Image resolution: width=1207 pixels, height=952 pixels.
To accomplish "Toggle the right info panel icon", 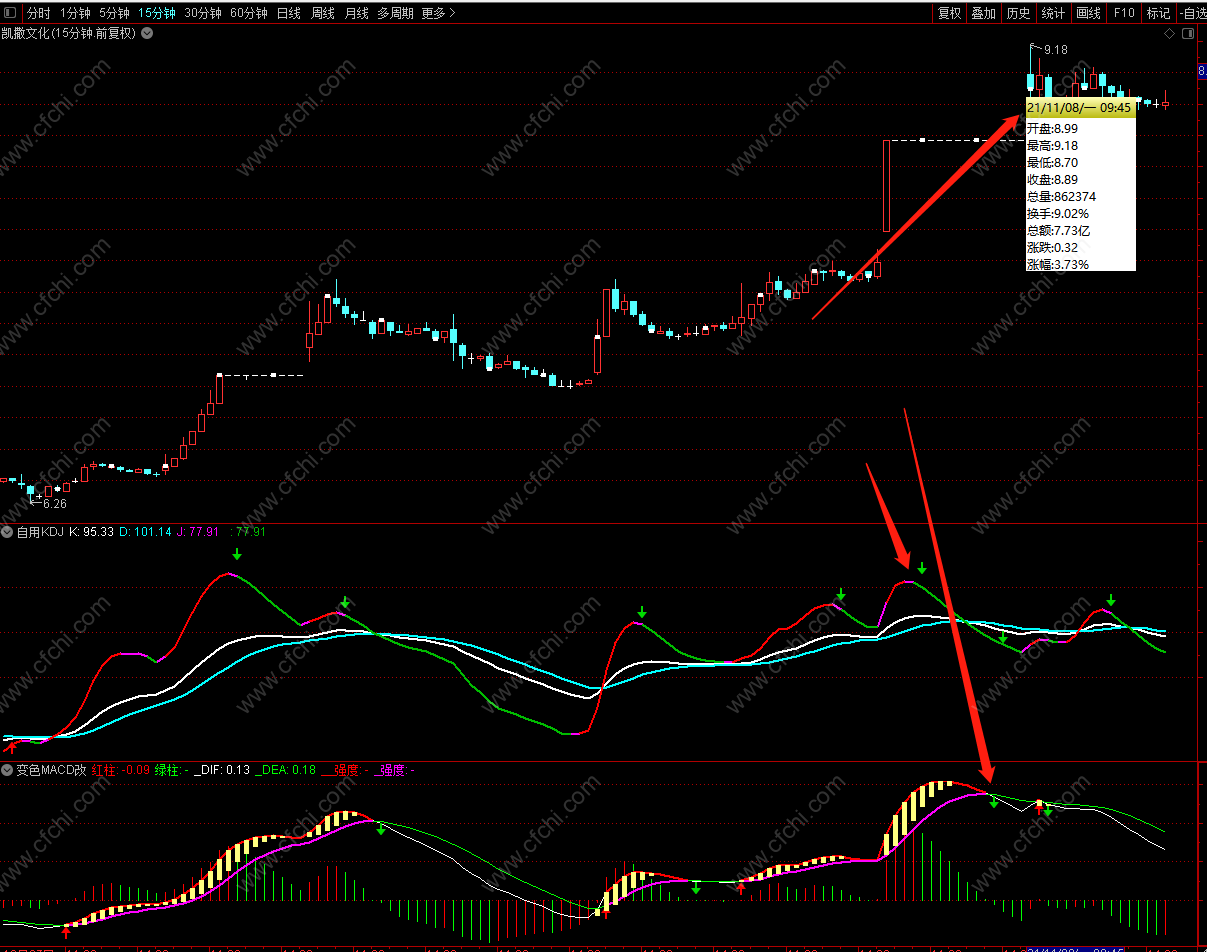I will (1188, 33).
